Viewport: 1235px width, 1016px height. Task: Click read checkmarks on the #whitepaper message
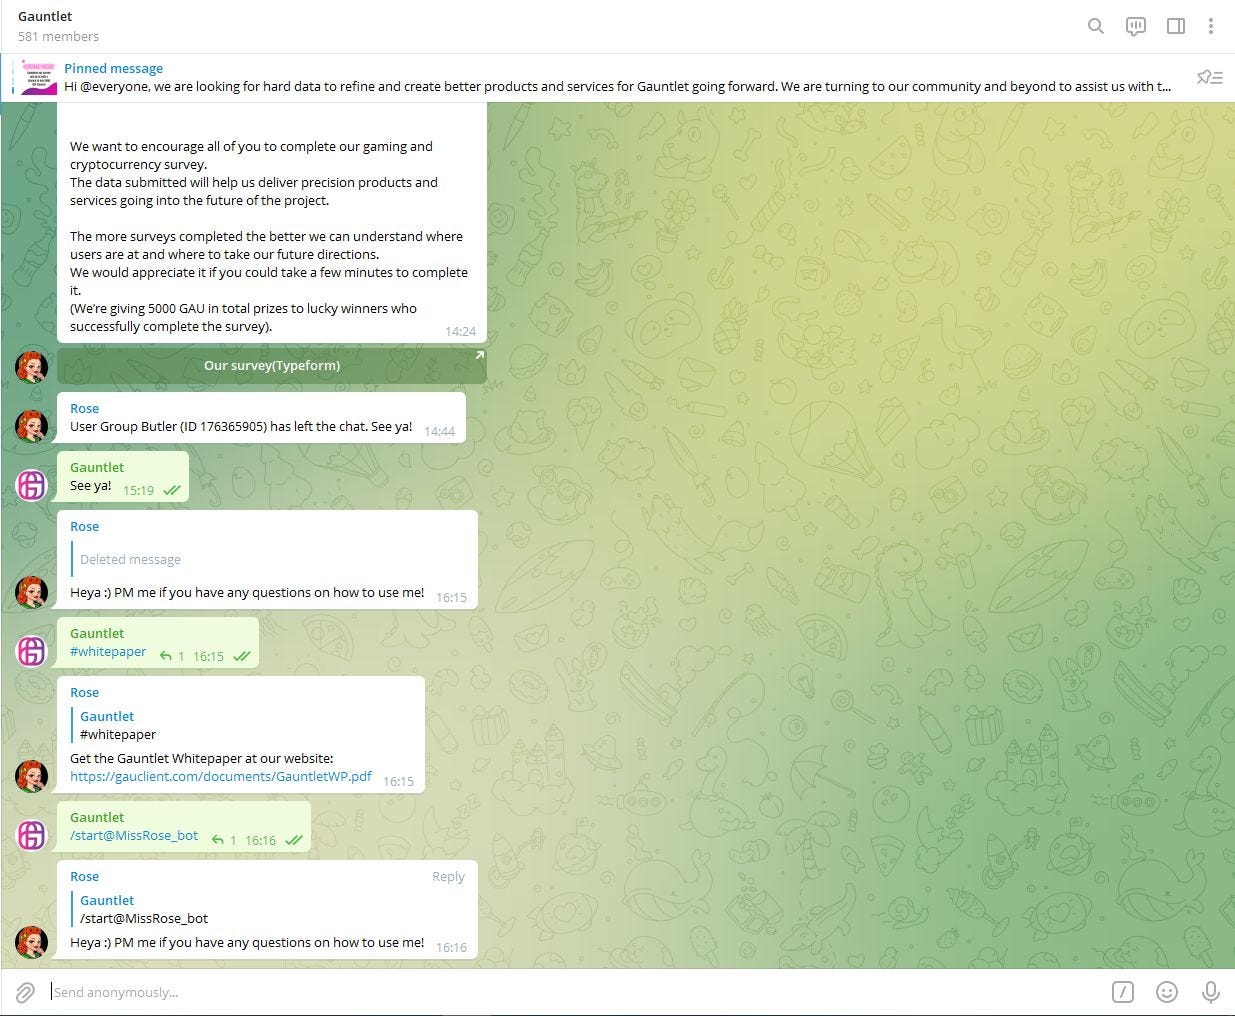(242, 657)
